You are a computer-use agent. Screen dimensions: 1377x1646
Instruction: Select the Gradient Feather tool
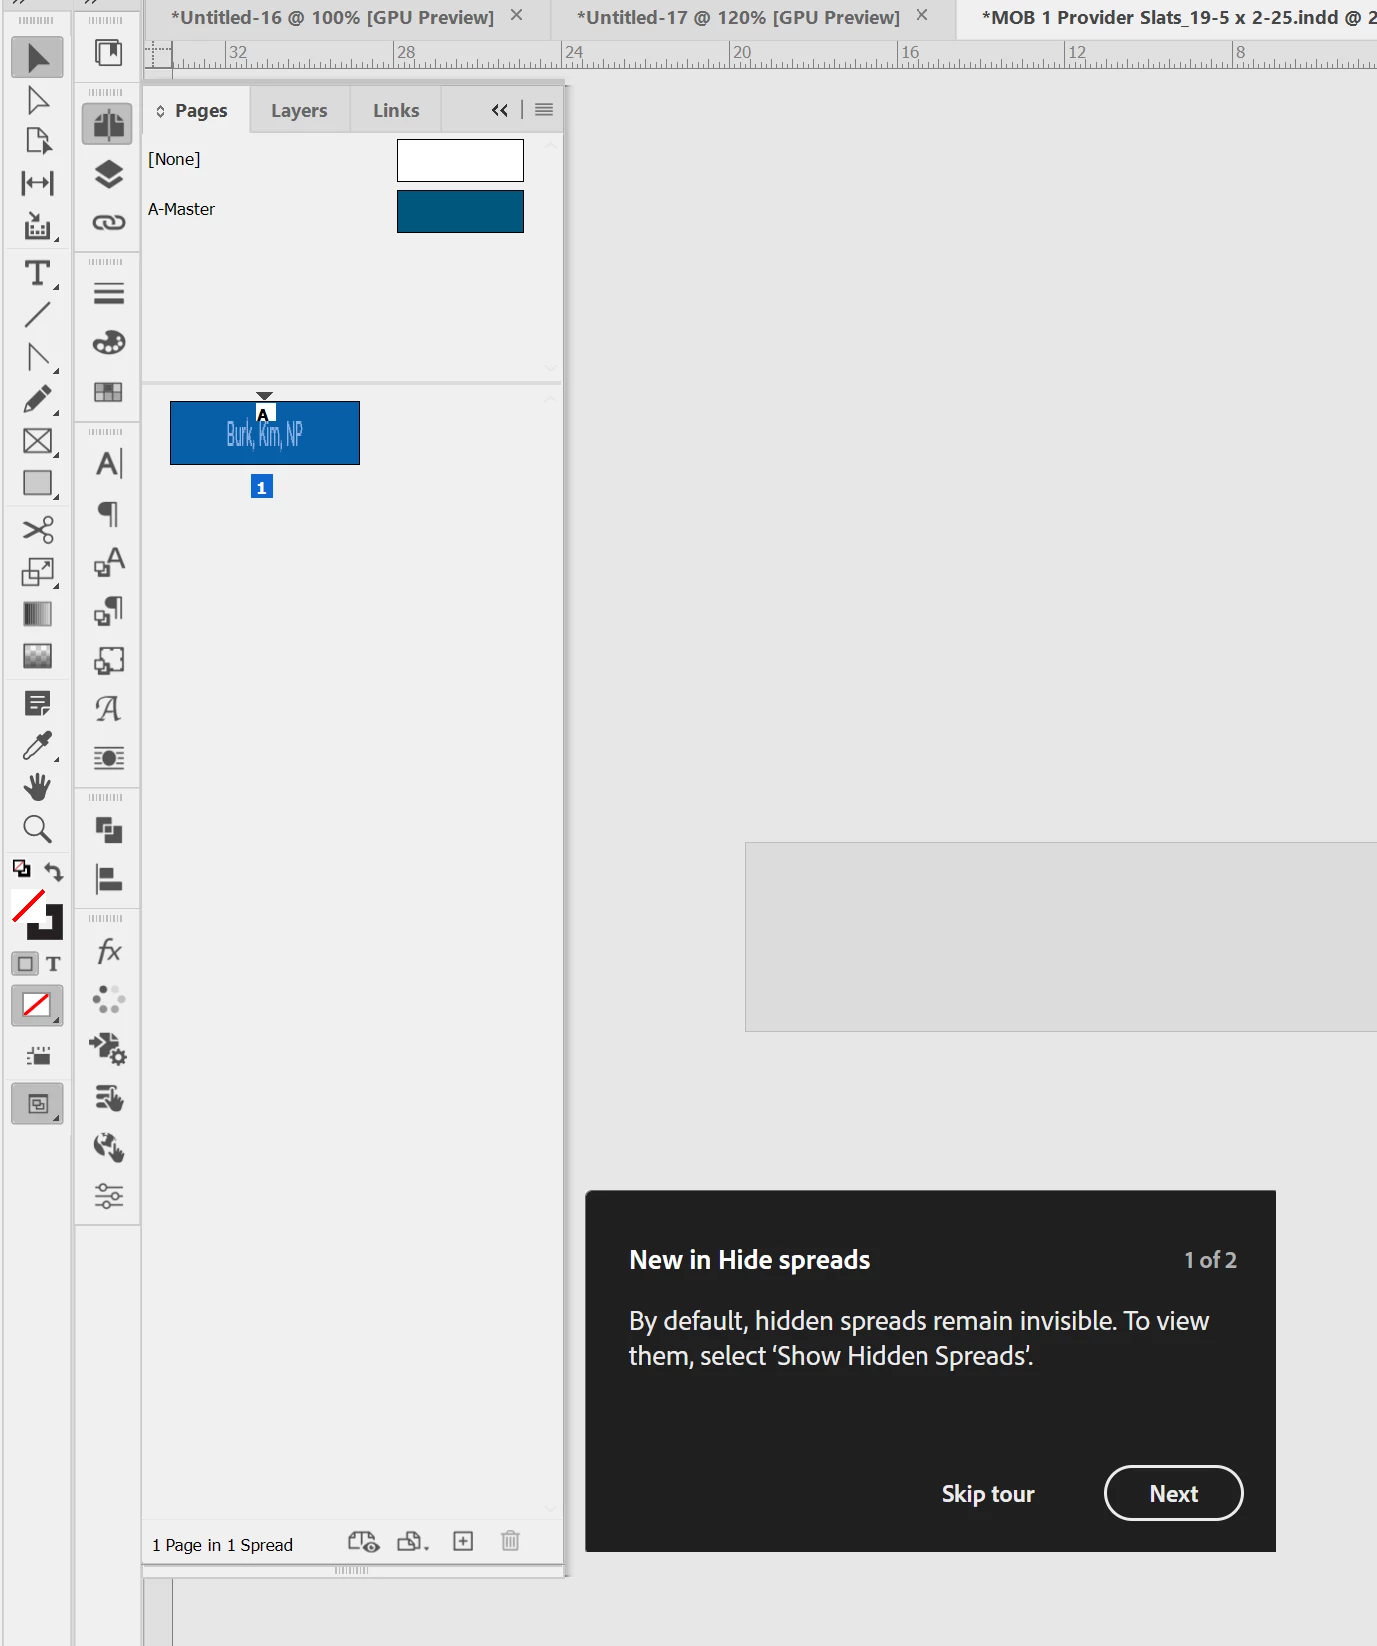(x=37, y=656)
